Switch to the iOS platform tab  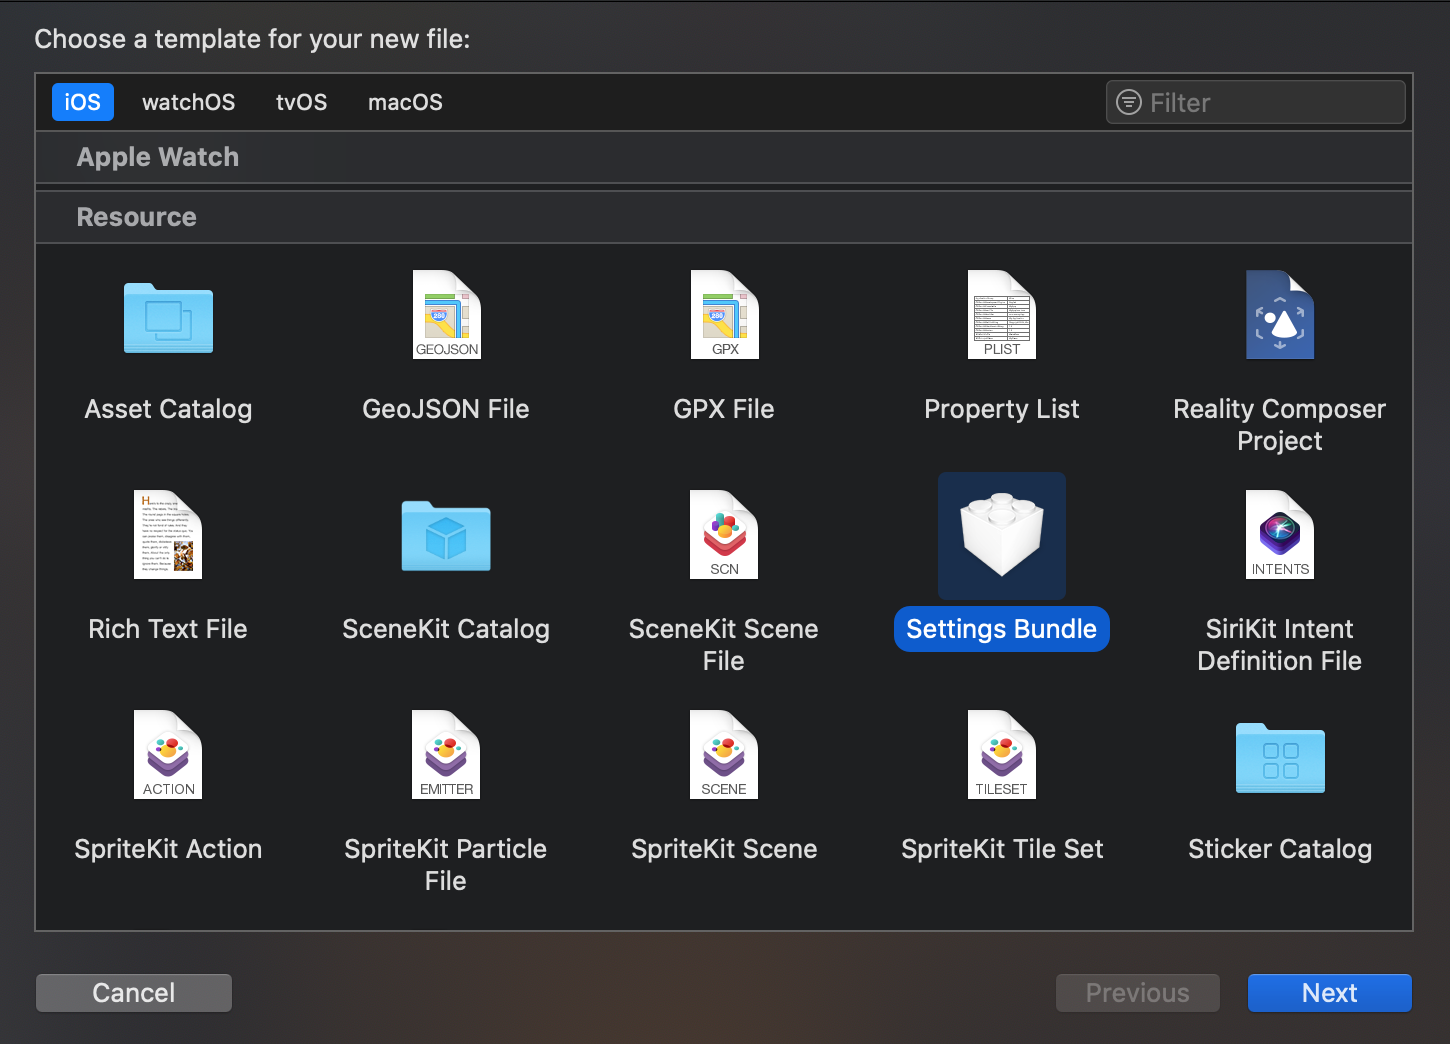(x=83, y=102)
